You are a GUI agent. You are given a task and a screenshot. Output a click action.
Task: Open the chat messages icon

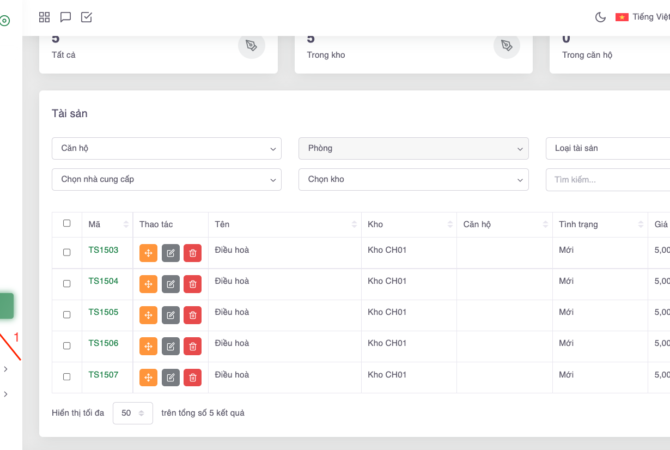(x=65, y=17)
